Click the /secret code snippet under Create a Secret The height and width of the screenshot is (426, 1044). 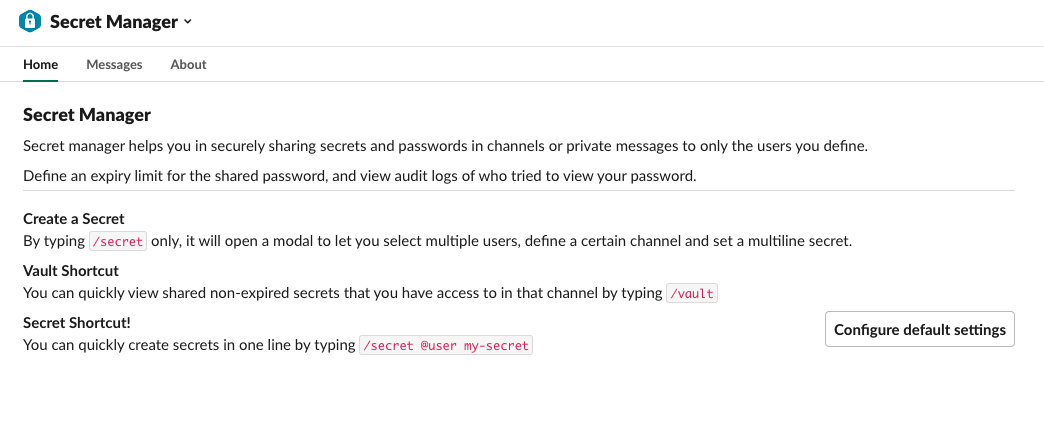coord(118,241)
